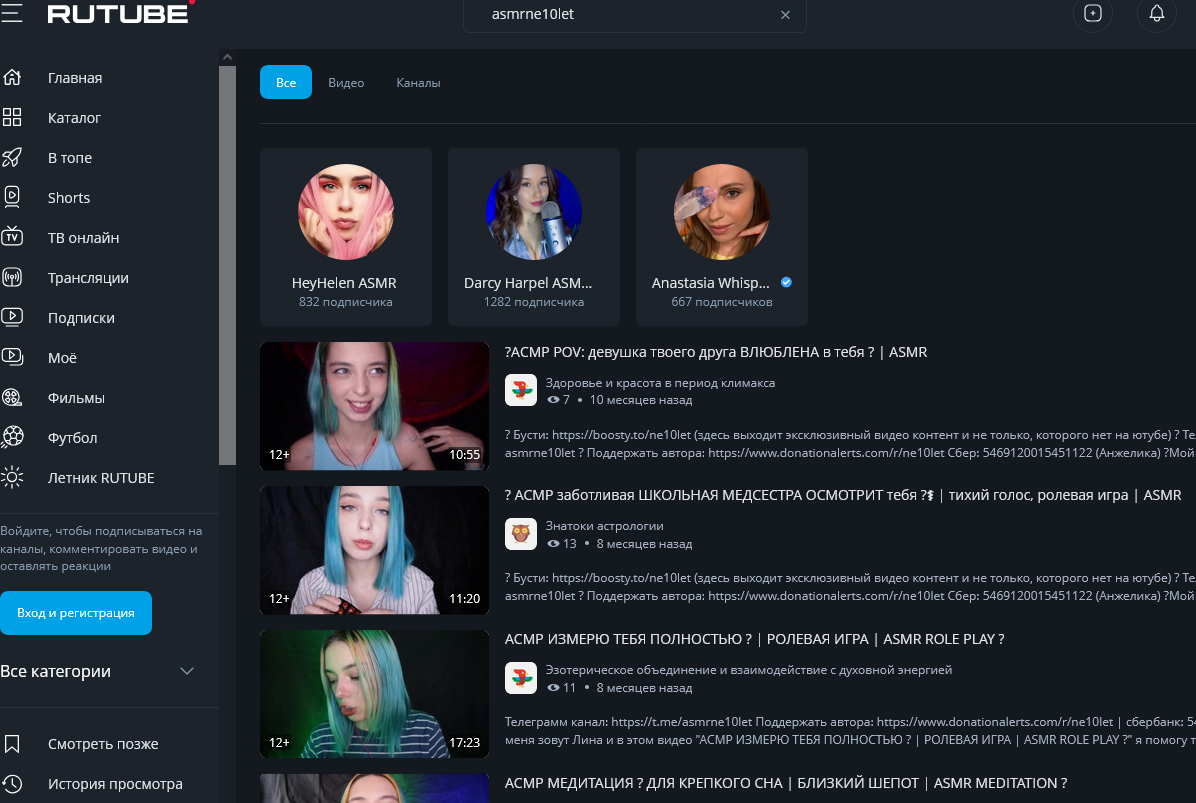Play the 17:23 video thumbnail
This screenshot has height=803, width=1196.
point(375,694)
